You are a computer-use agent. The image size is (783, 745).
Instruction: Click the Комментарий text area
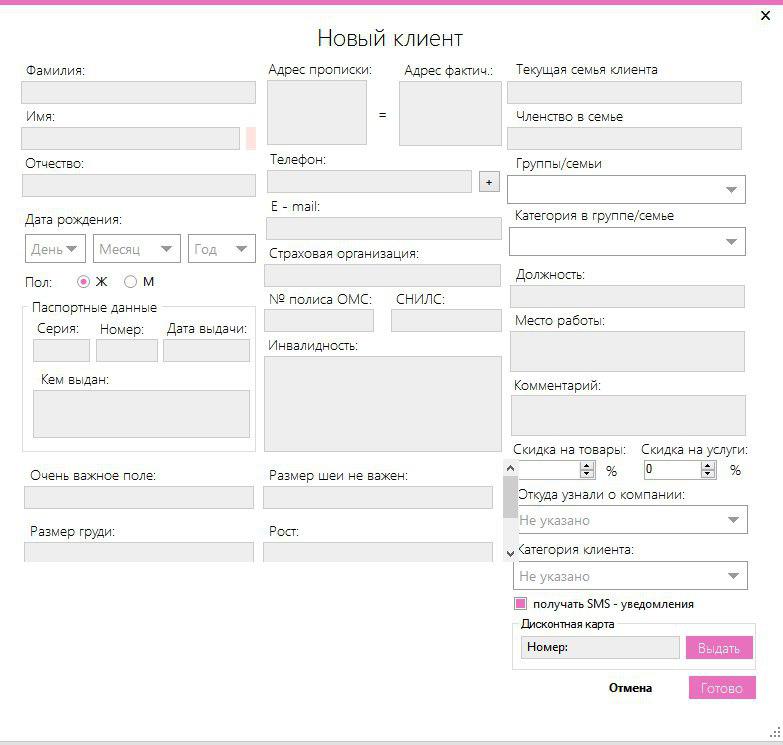[x=628, y=415]
